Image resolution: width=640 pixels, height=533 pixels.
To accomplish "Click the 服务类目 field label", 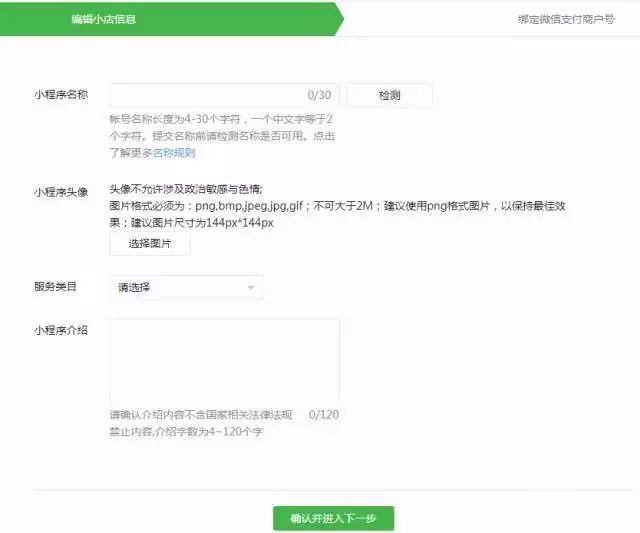I will (x=54, y=287).
